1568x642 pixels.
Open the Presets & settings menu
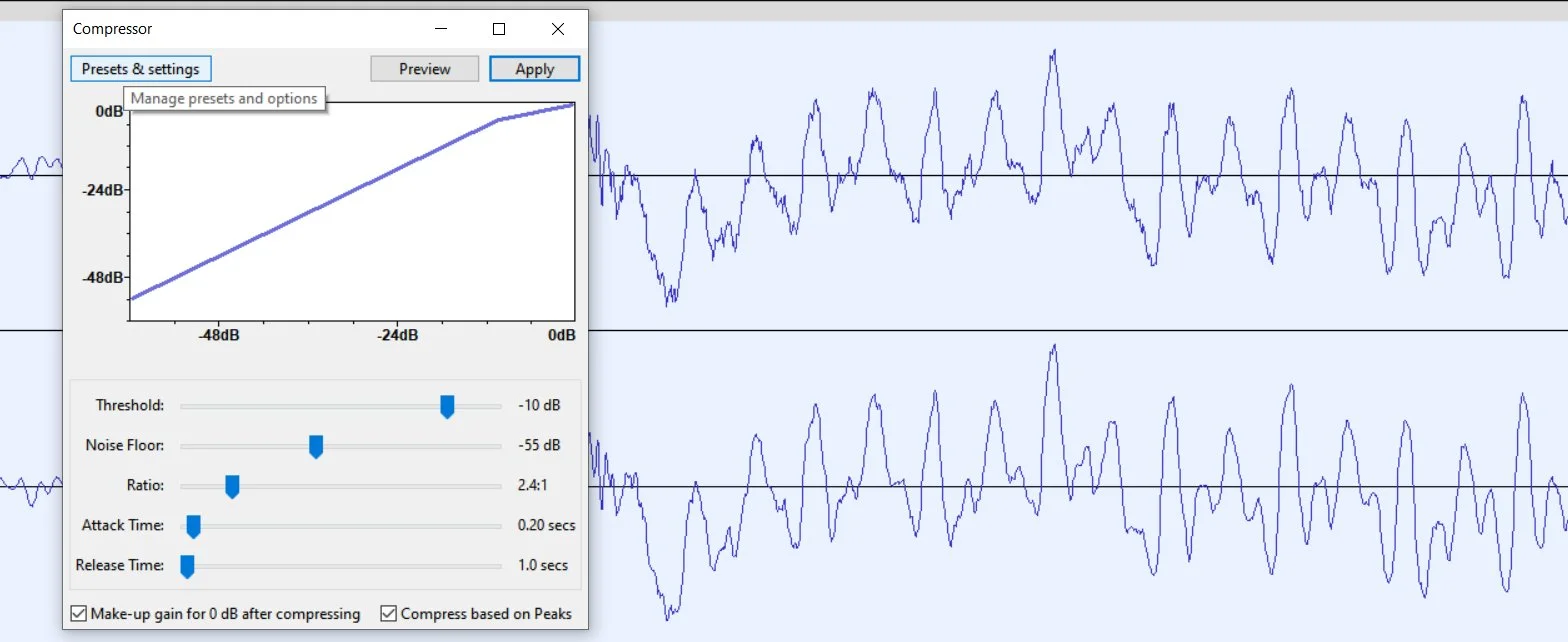click(x=141, y=69)
